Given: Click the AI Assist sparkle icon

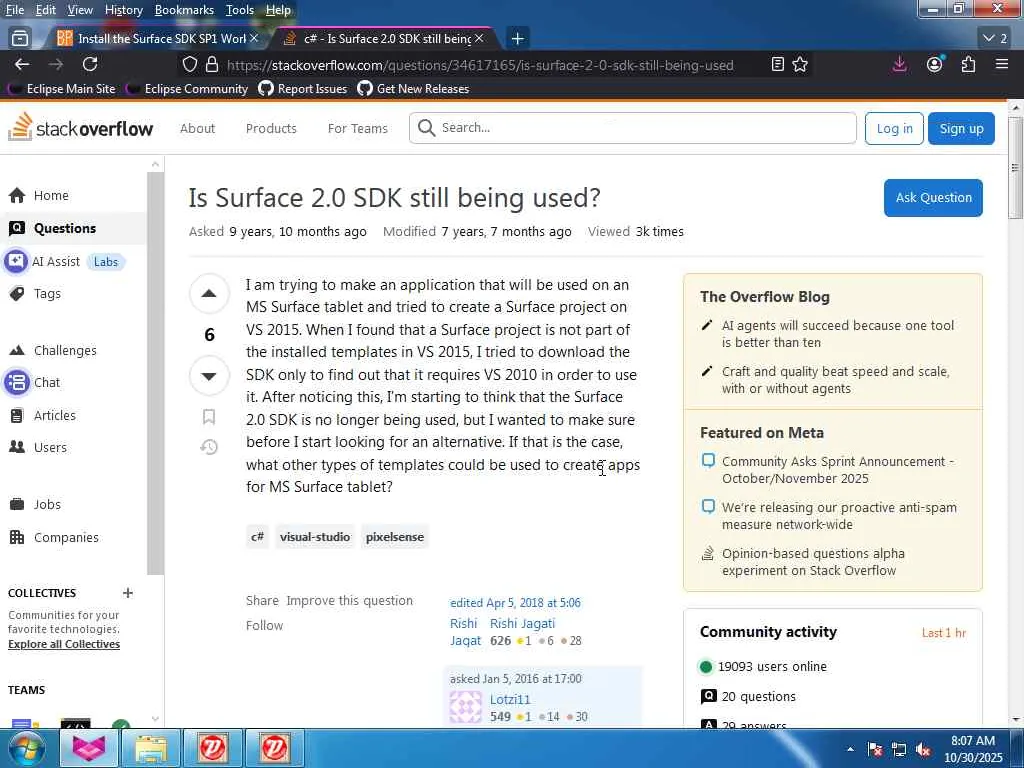Looking at the screenshot, I should tap(16, 261).
